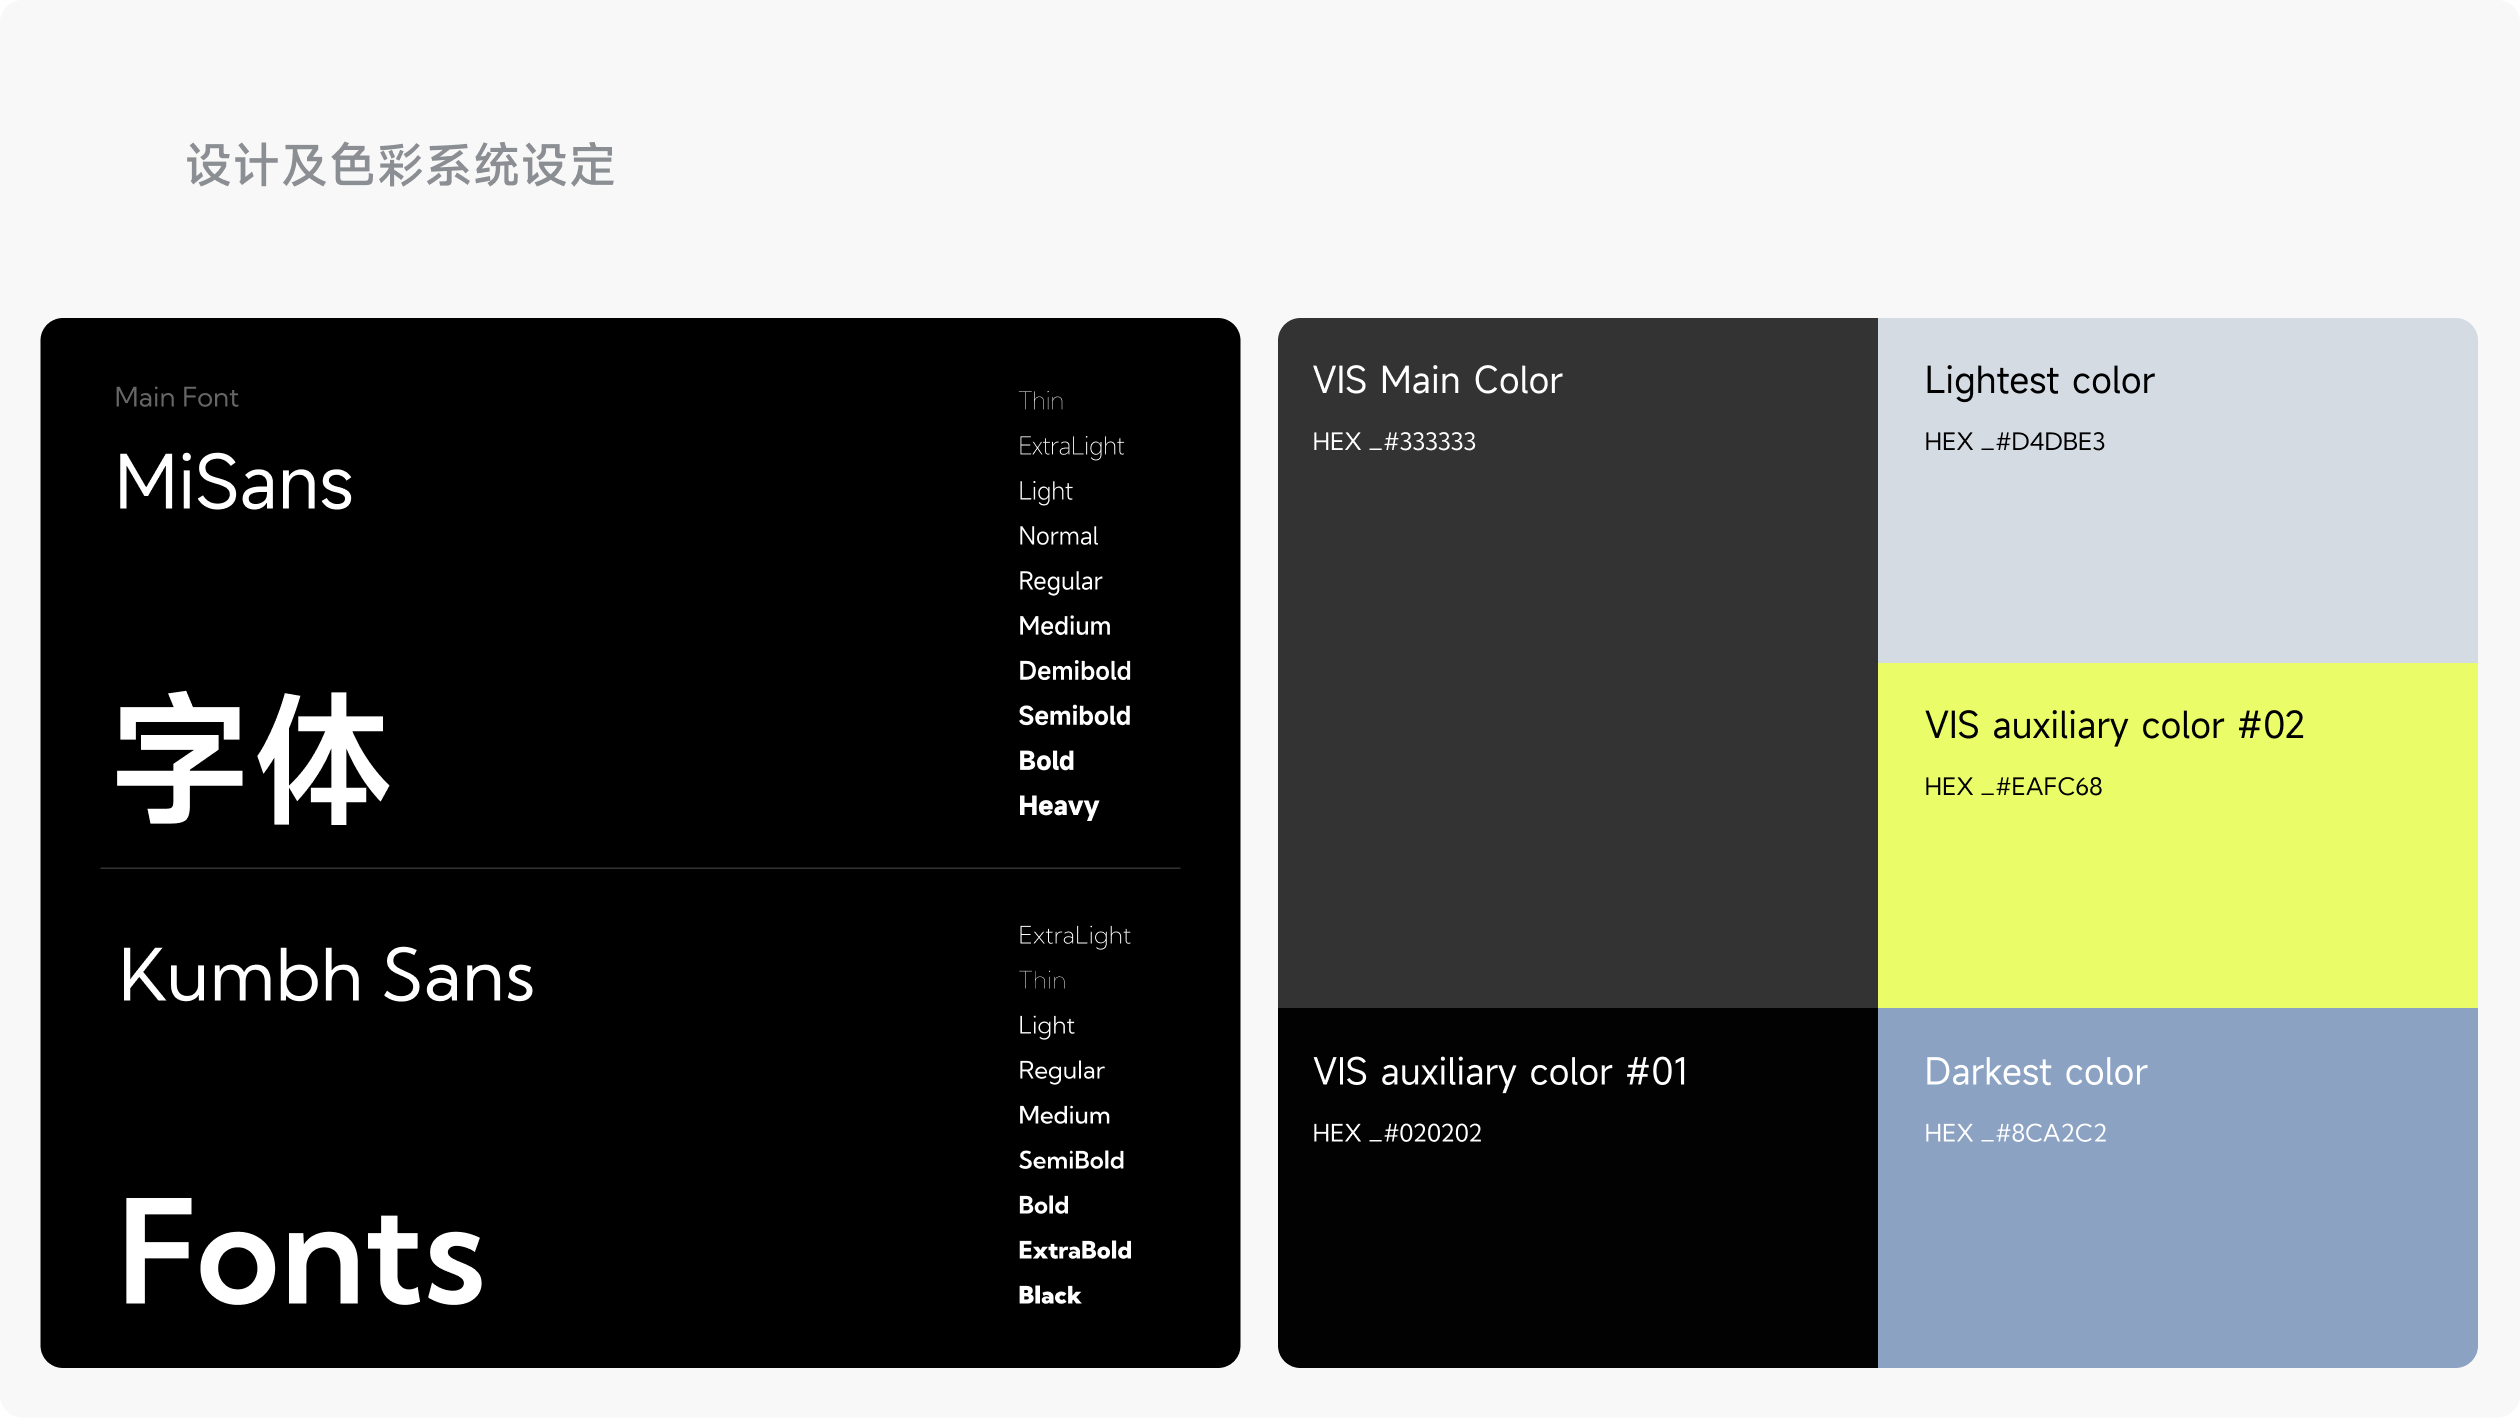Click the Kumbh Sans font name heading
Image resolution: width=2520 pixels, height=1418 pixels.
click(x=326, y=976)
